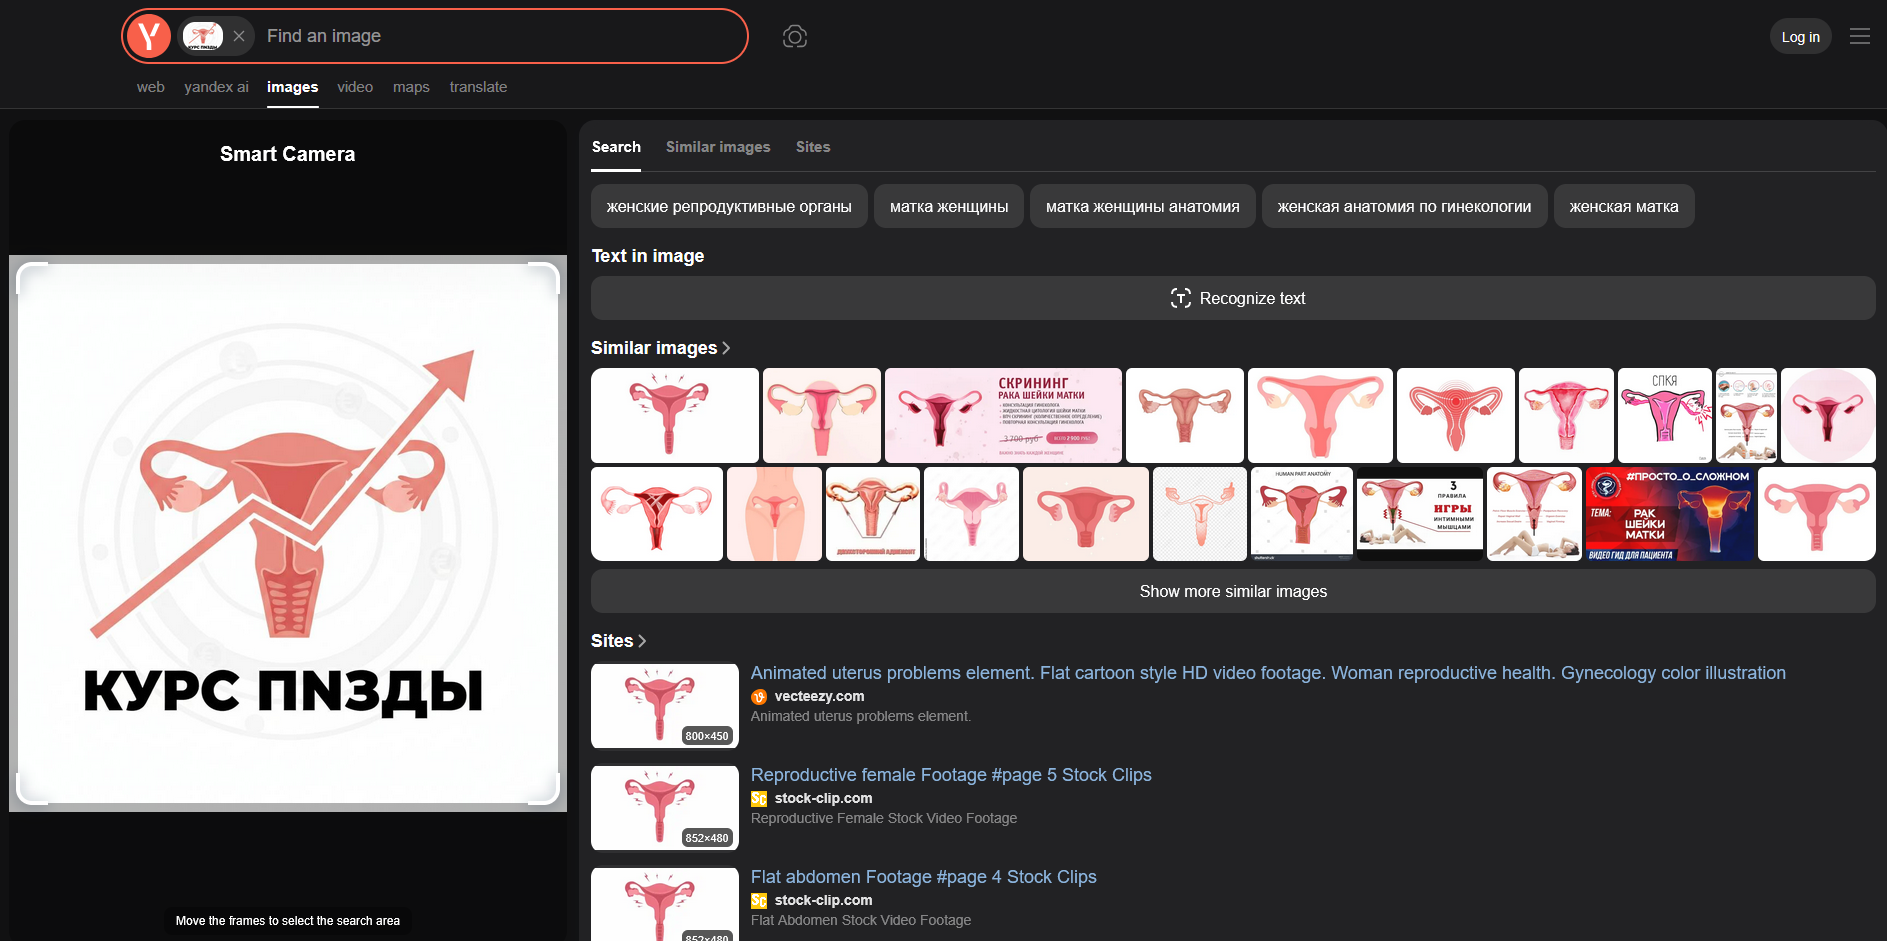Click the stock-clip.com link under Reproductive female Footage

[x=823, y=799]
